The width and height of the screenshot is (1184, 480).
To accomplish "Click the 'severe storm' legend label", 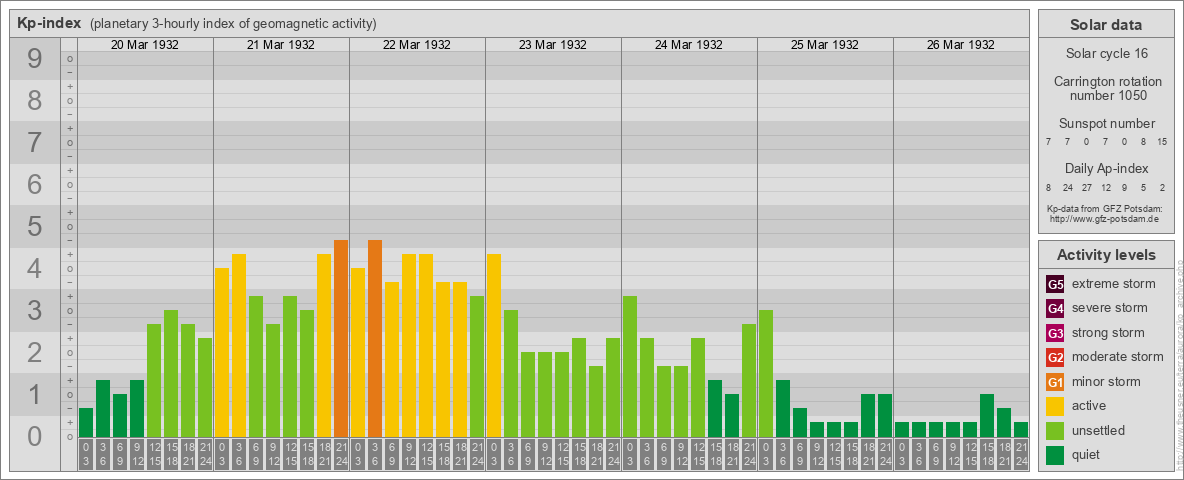I will point(1110,308).
